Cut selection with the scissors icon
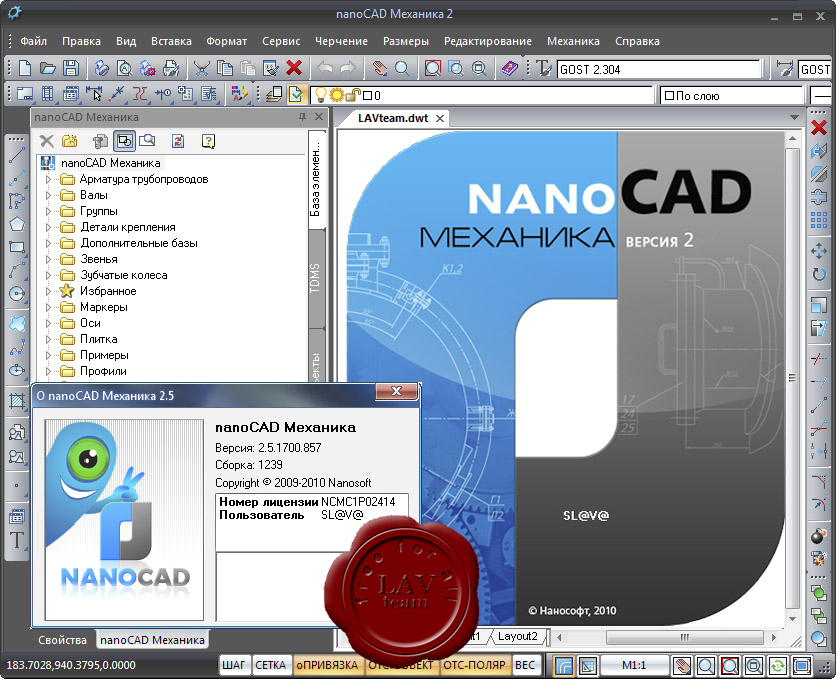The width and height of the screenshot is (836, 679). 201,68
